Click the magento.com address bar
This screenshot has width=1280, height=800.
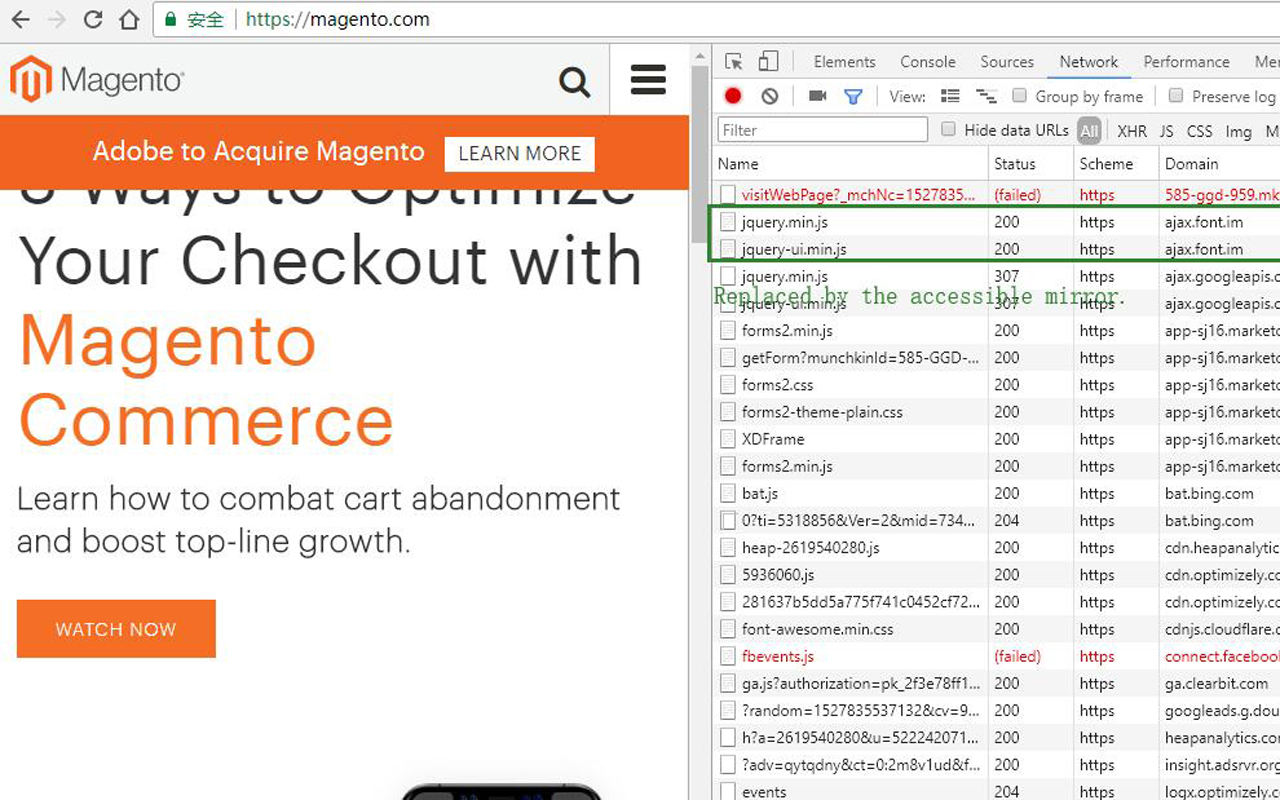click(x=715, y=19)
